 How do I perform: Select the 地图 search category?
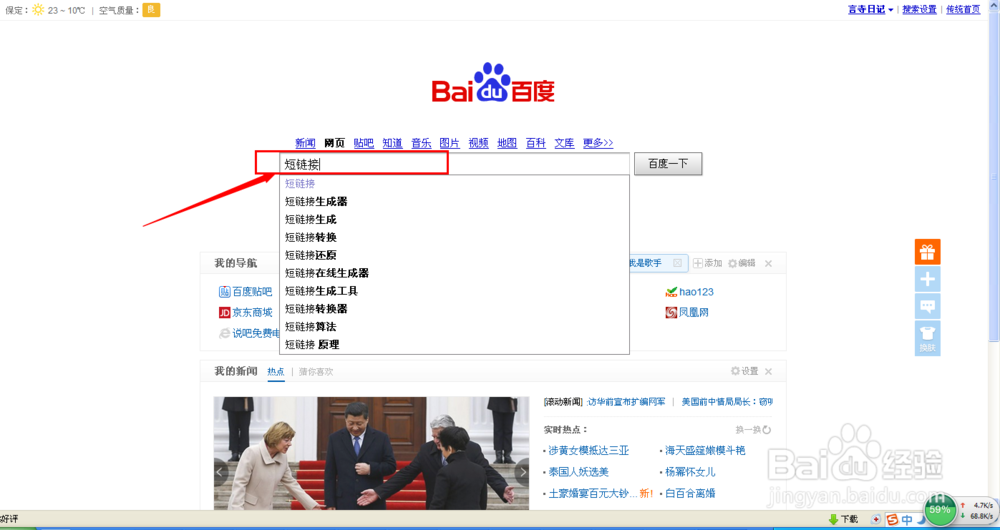tap(507, 143)
